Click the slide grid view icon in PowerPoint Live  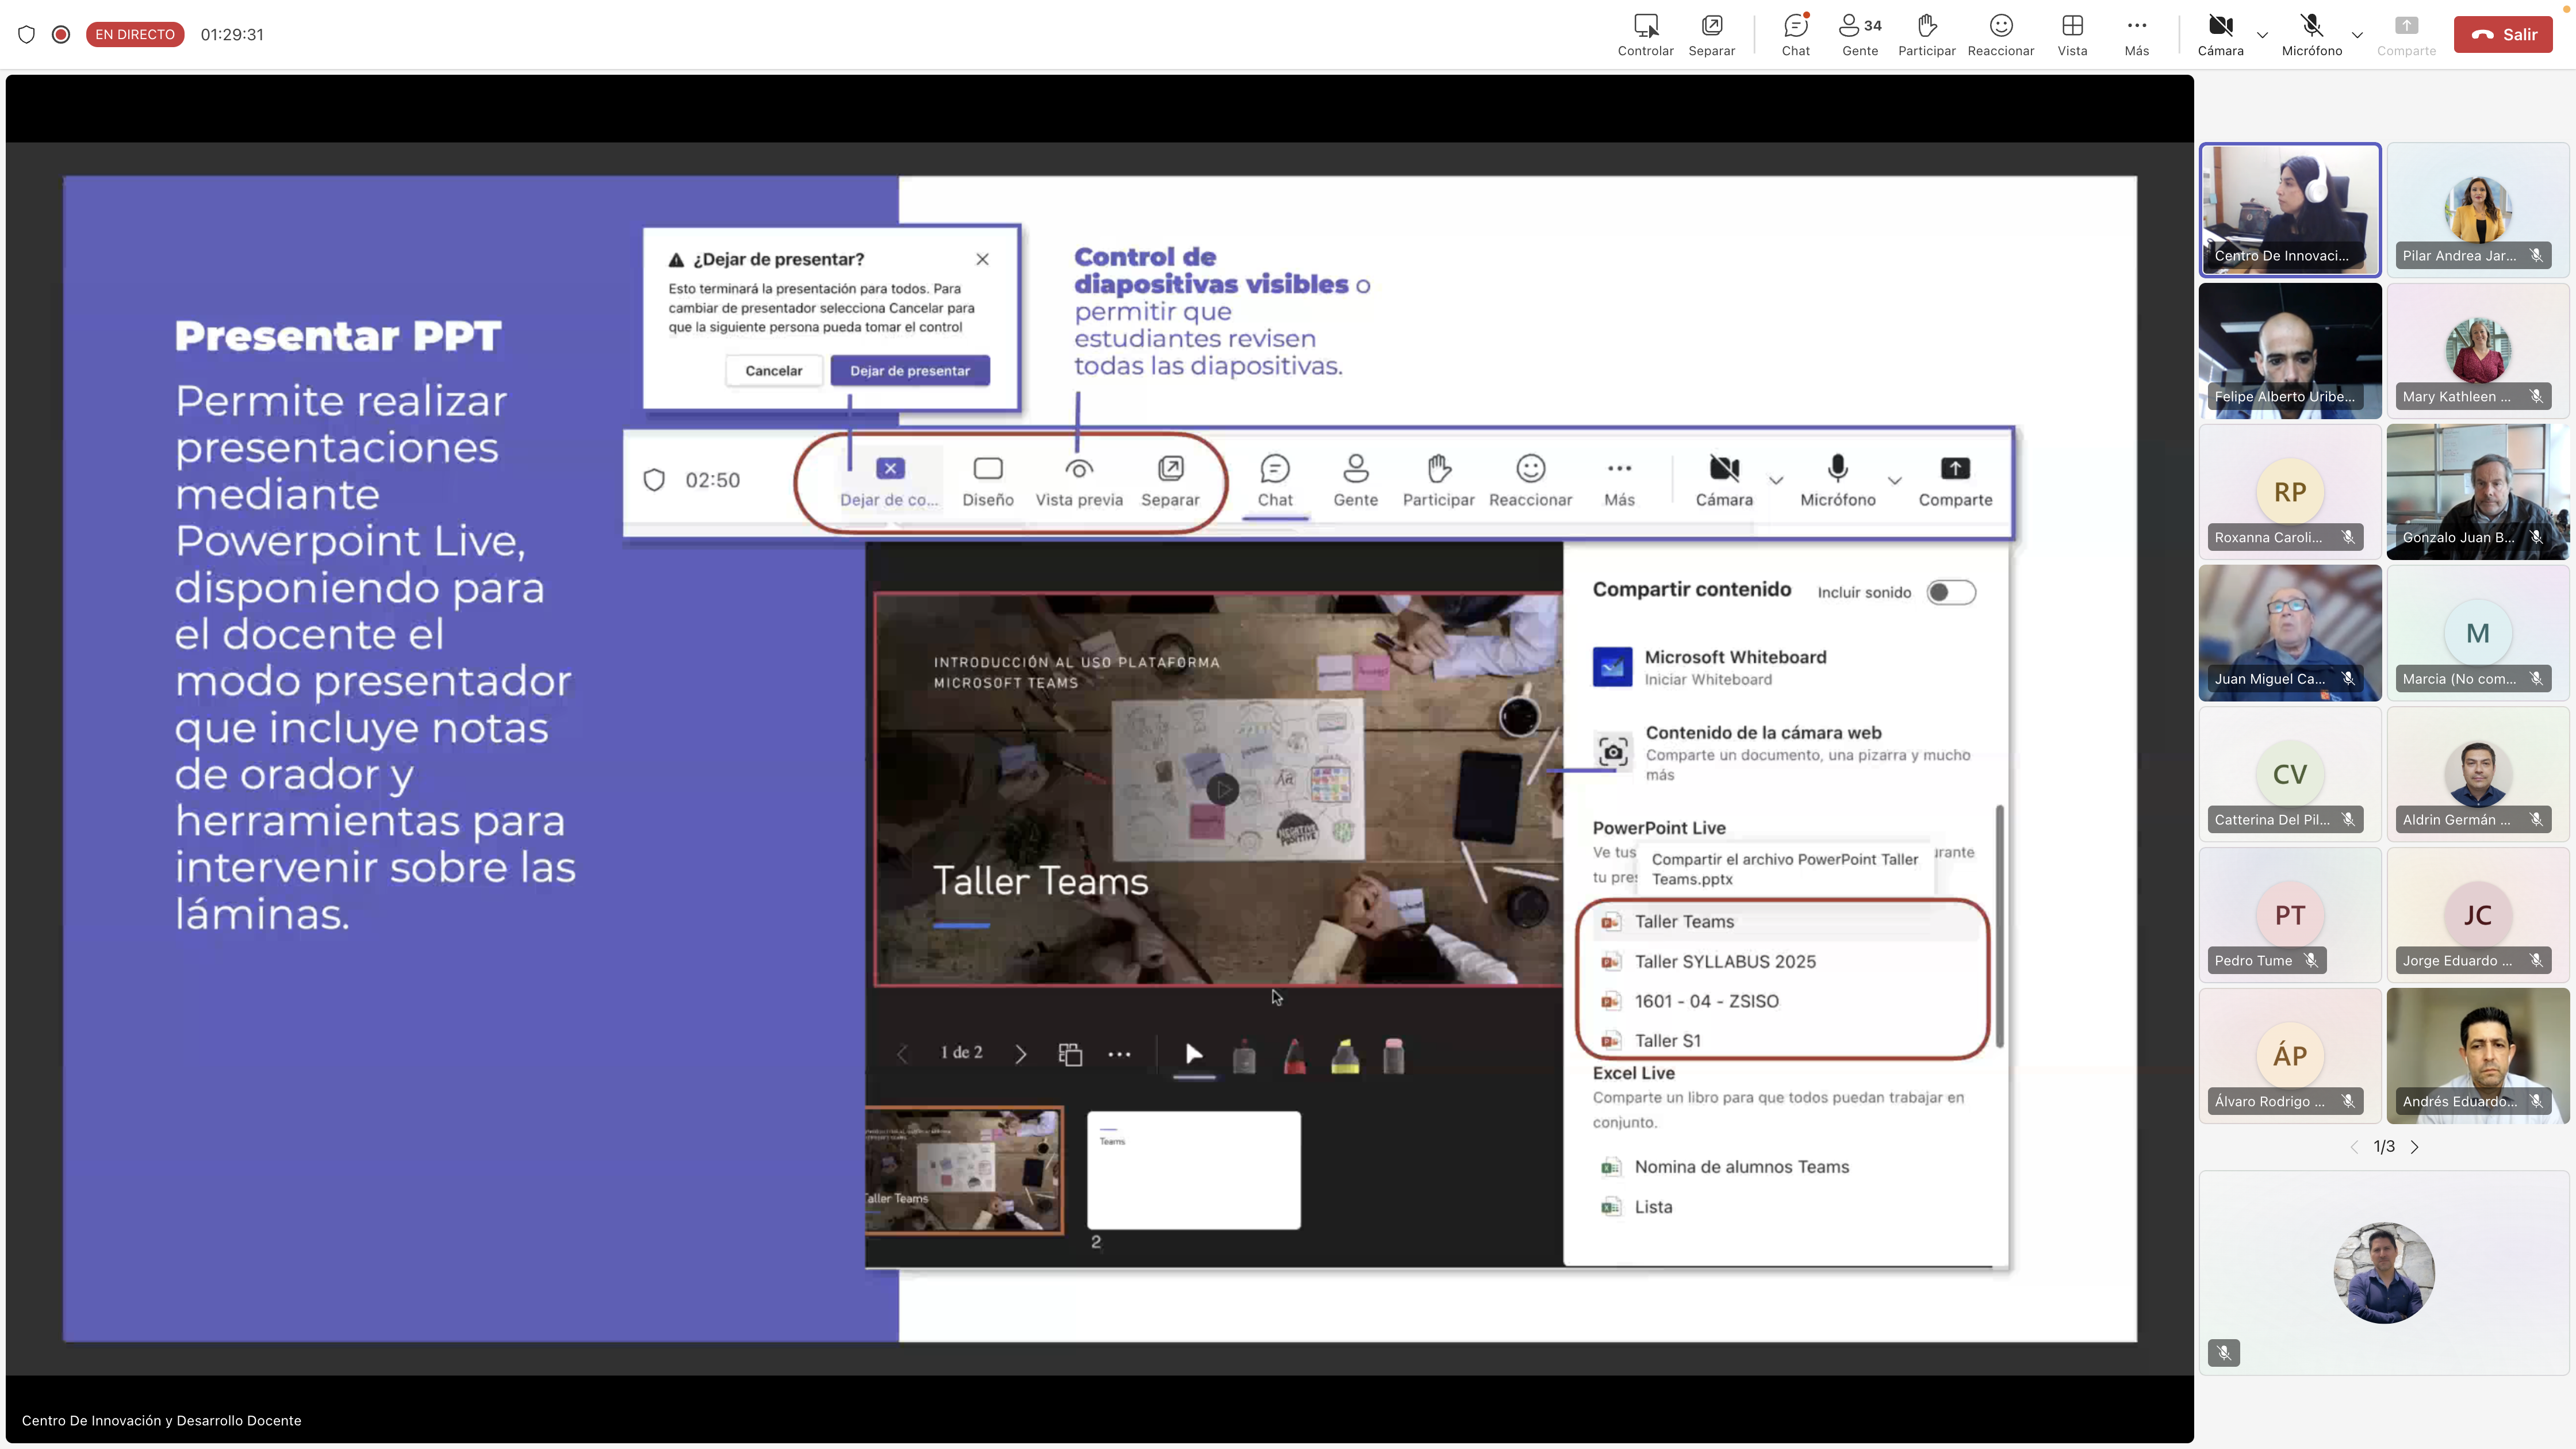1070,1054
